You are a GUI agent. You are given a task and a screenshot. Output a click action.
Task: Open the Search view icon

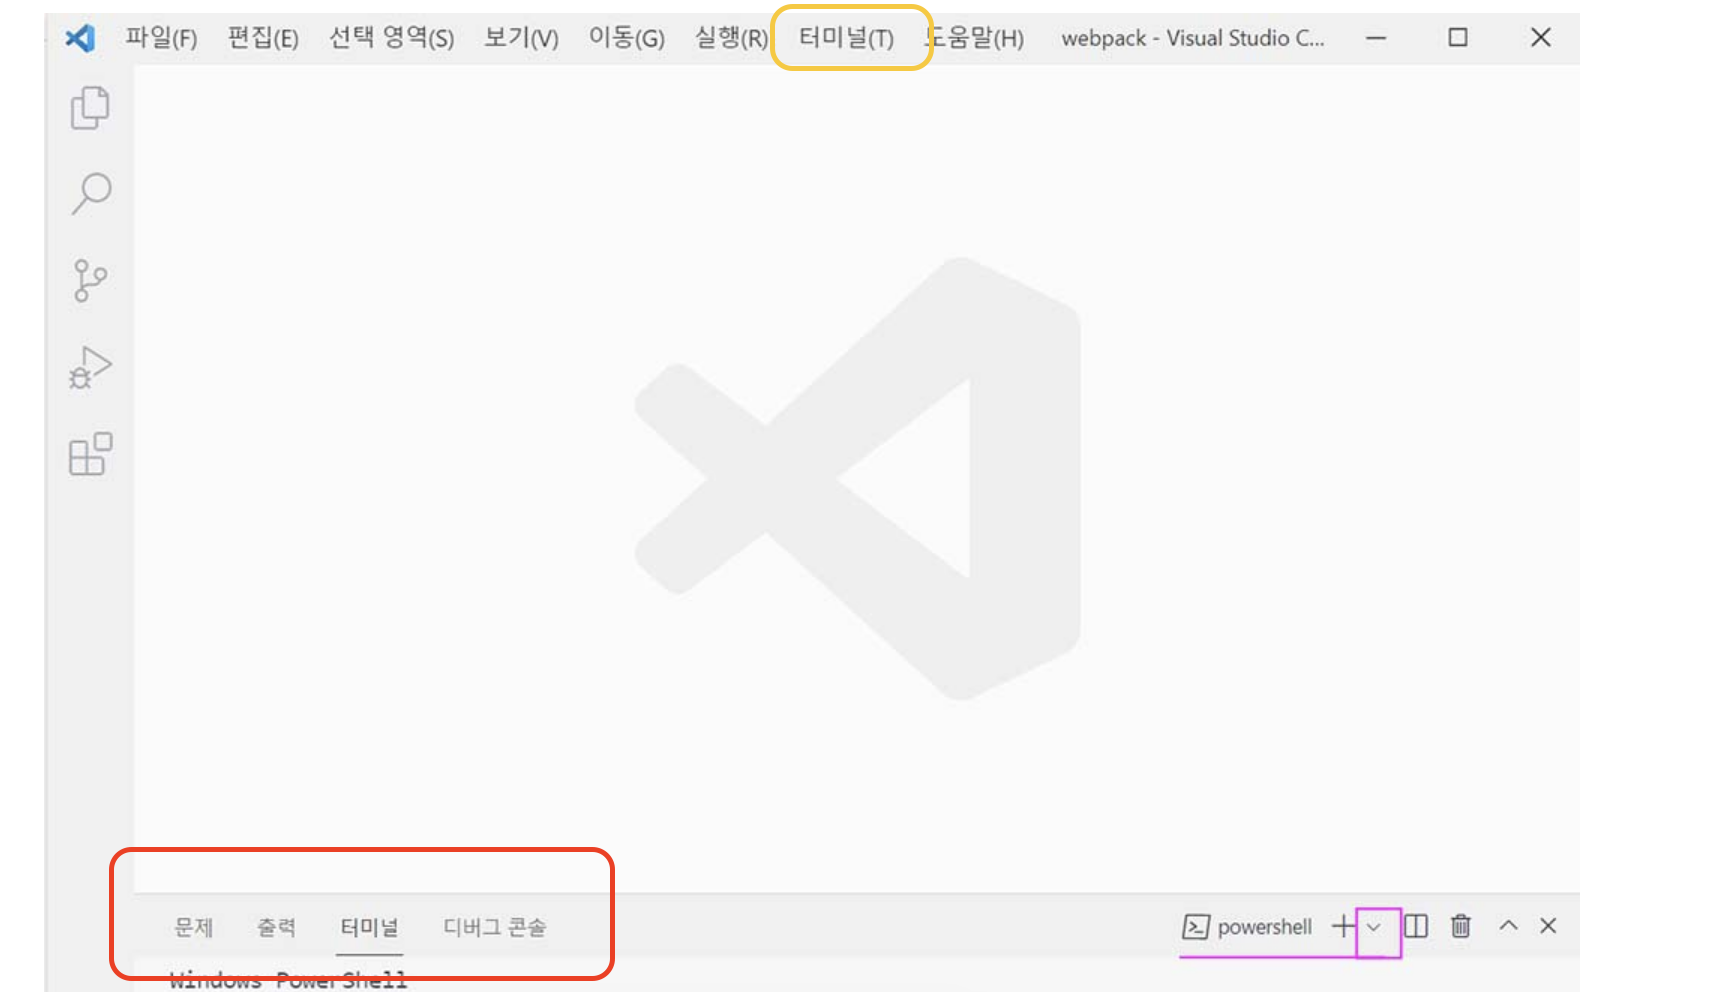(x=91, y=193)
